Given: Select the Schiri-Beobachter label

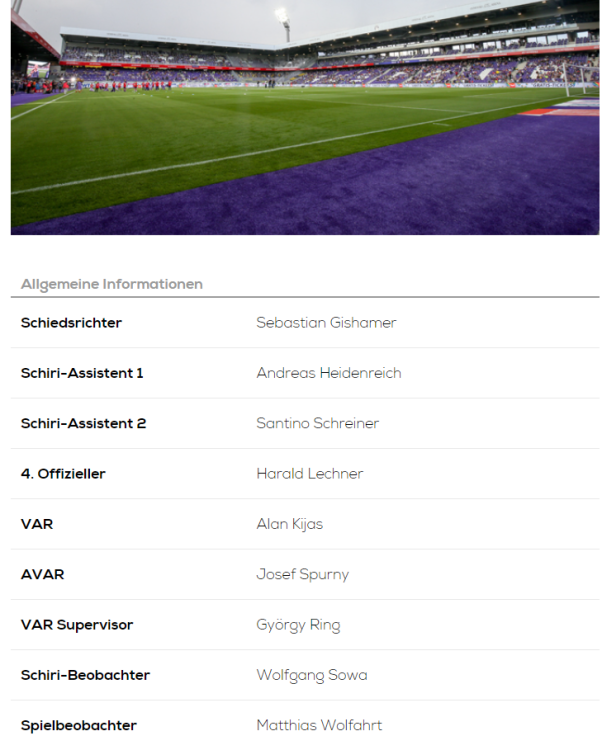Looking at the screenshot, I should pyautogui.click(x=85, y=675).
